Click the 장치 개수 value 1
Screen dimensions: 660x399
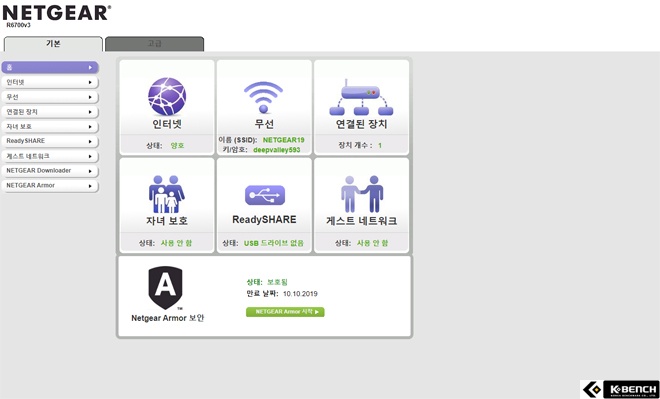pos(380,146)
